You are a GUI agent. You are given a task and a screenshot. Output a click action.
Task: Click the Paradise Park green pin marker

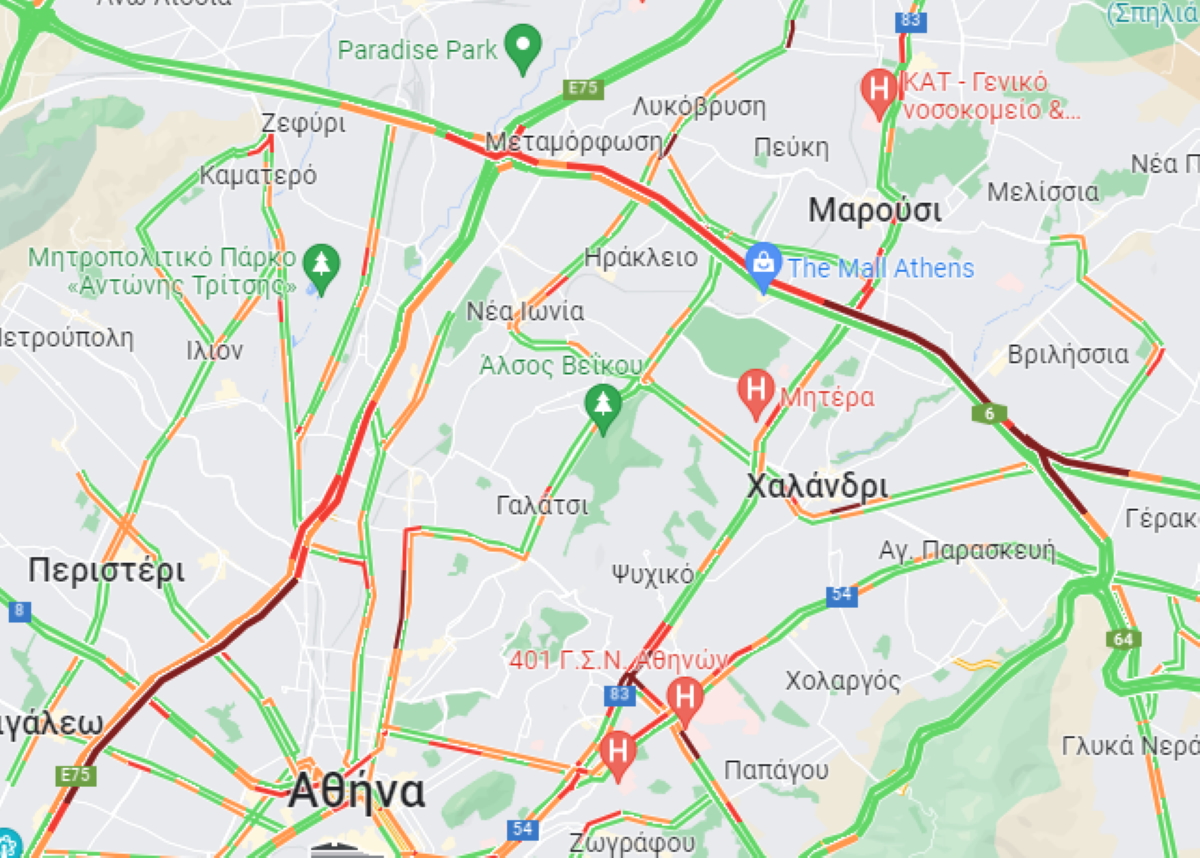[522, 48]
